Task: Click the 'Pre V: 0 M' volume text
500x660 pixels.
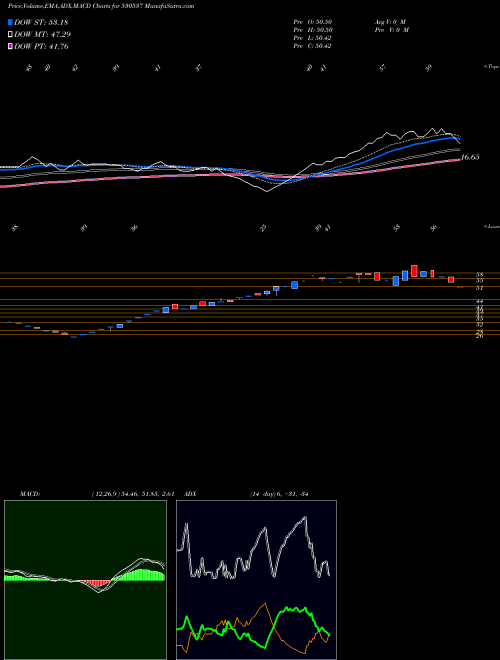Action: click(x=391, y=30)
